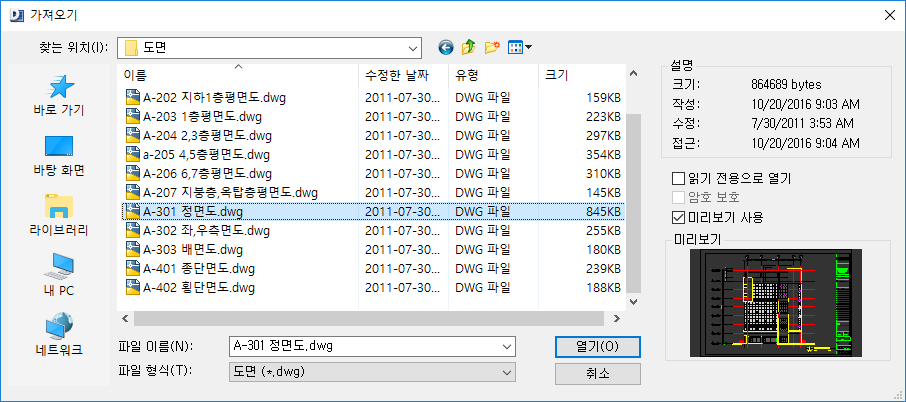Click 864689 bytes size value
Image resolution: width=906 pixels, height=402 pixels.
(786, 84)
